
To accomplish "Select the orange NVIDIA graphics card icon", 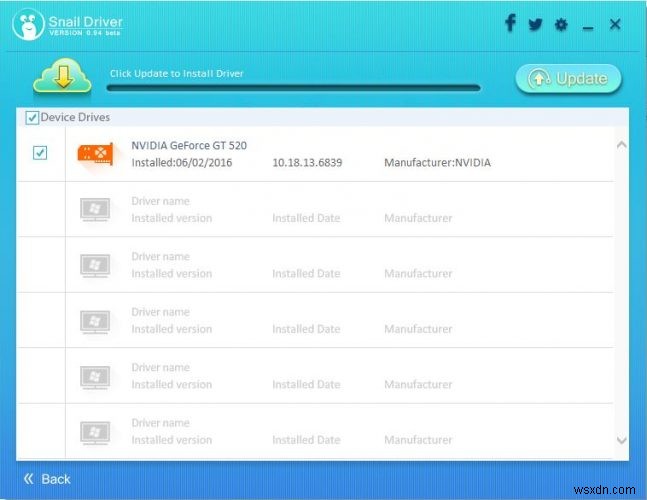I will click(95, 154).
